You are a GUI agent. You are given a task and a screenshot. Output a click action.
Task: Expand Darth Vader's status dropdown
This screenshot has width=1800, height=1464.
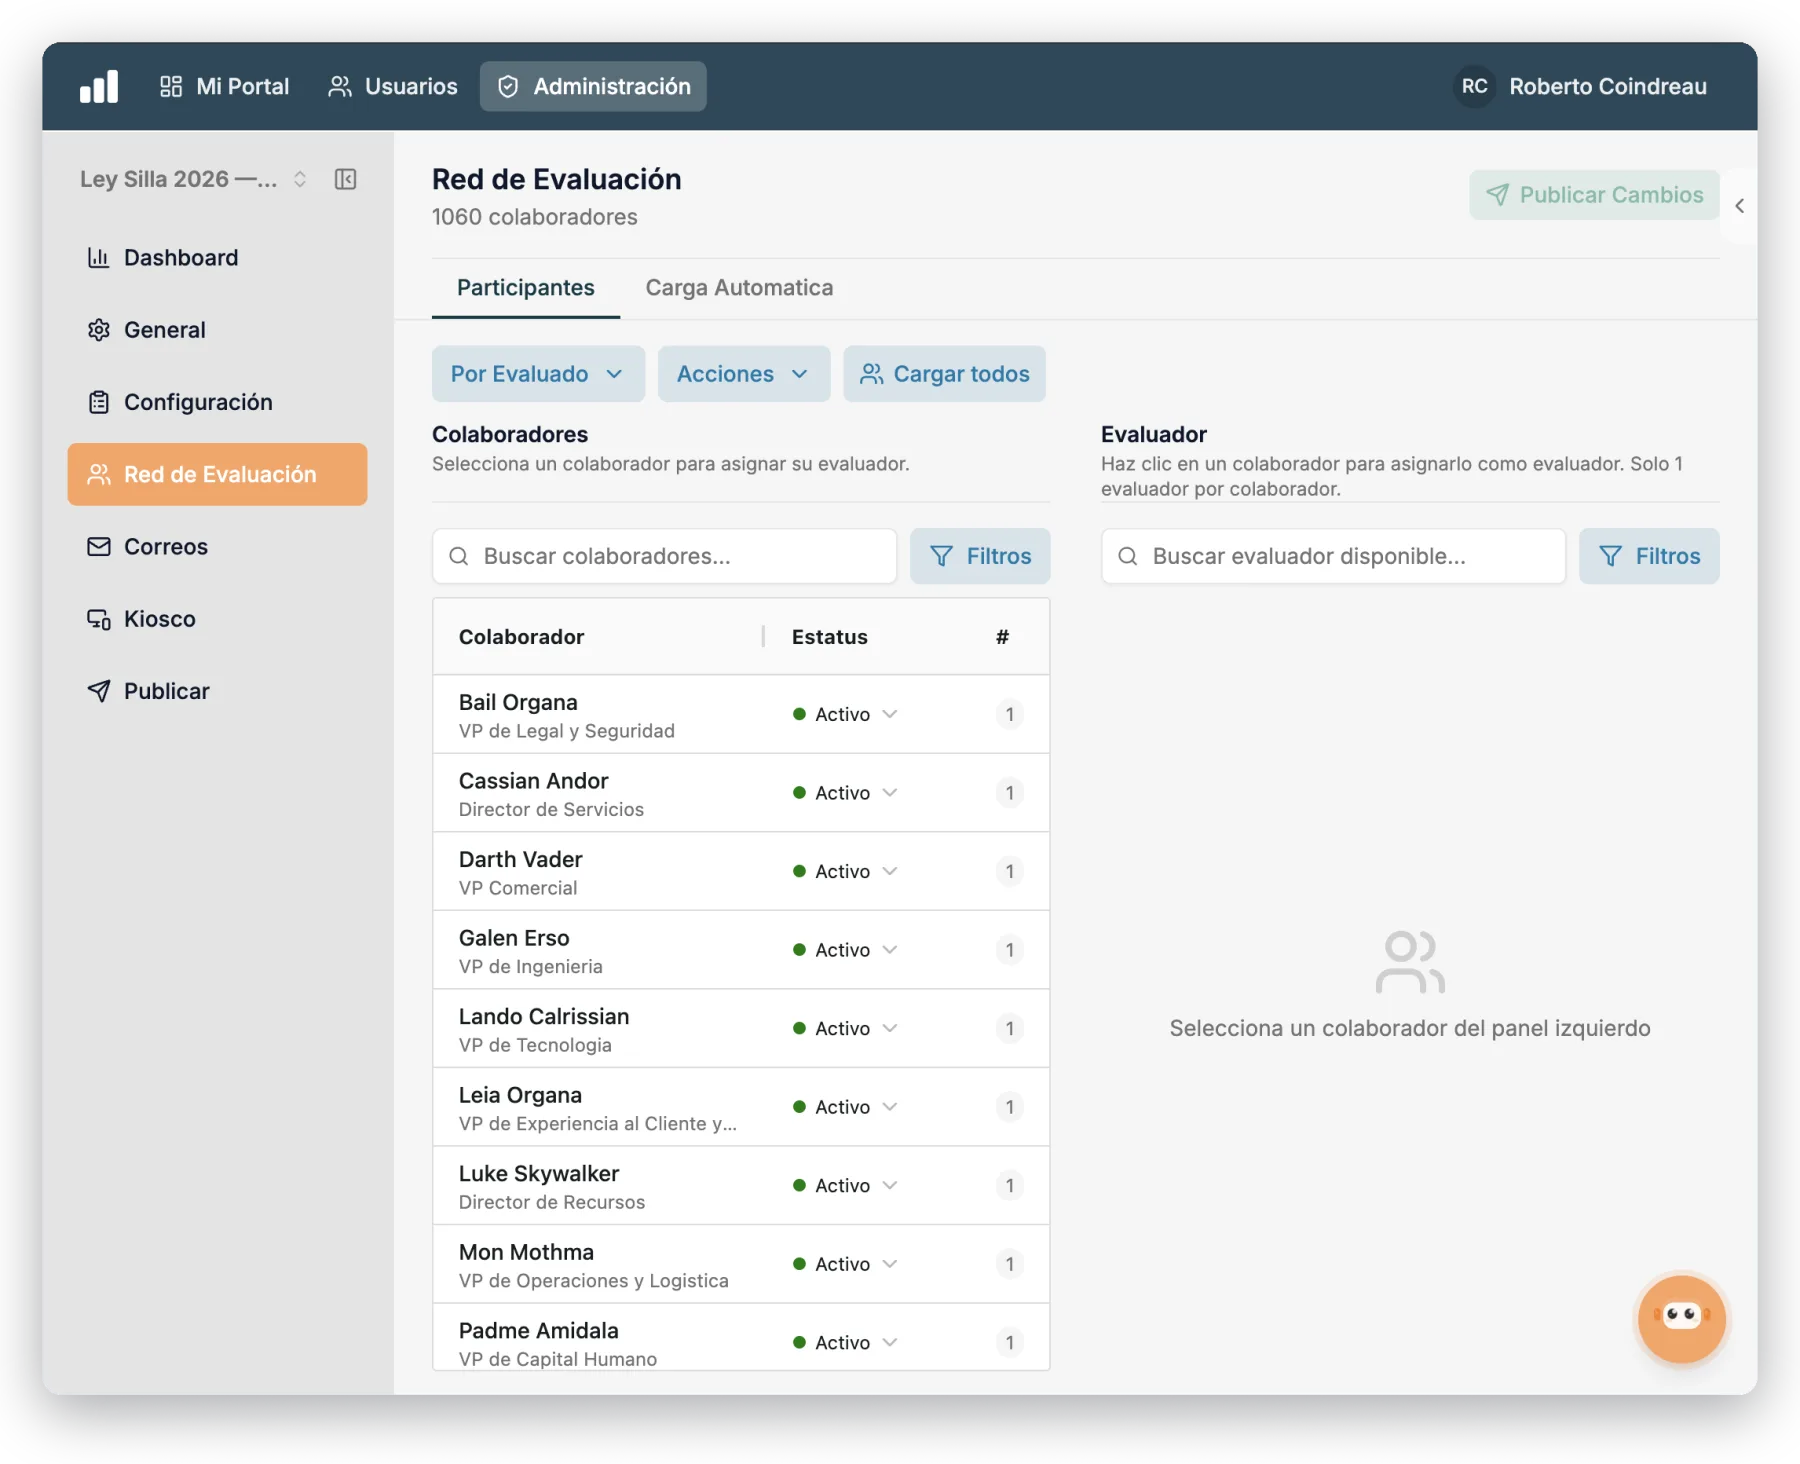(845, 871)
